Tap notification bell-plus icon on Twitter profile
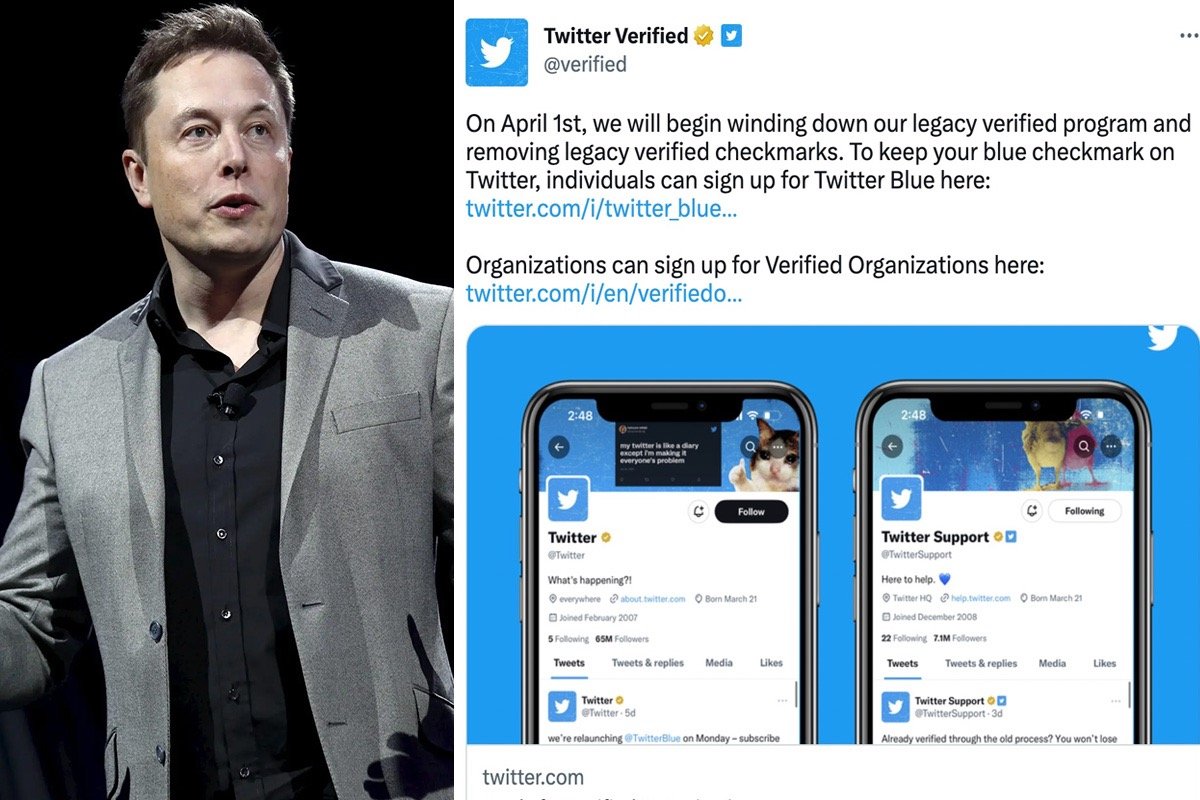 699,511
